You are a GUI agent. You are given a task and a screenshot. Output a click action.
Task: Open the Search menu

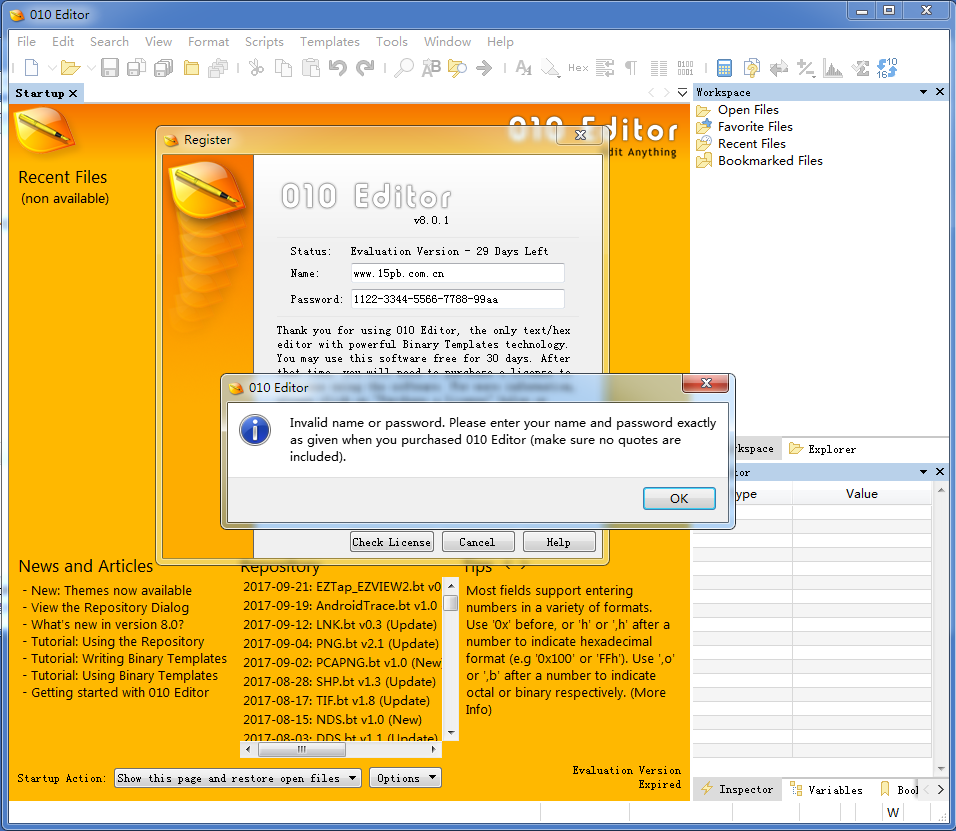click(109, 41)
